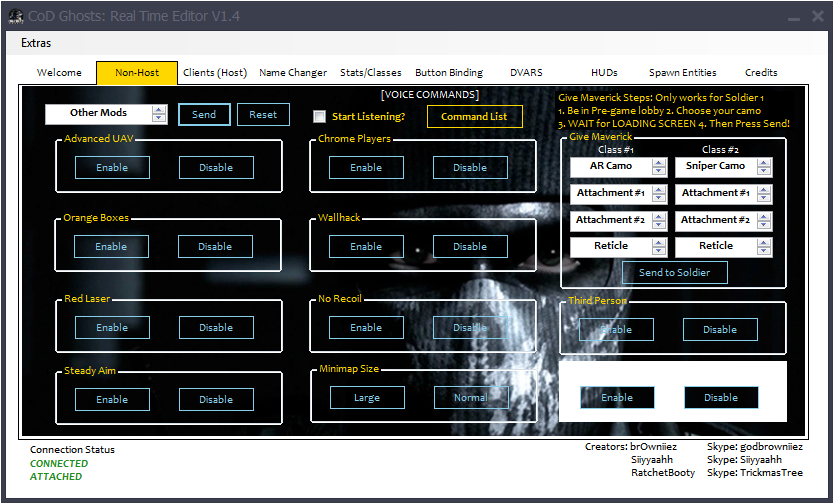The height and width of the screenshot is (503, 836).
Task: Switch to the Name Changer tab
Action: [x=293, y=73]
